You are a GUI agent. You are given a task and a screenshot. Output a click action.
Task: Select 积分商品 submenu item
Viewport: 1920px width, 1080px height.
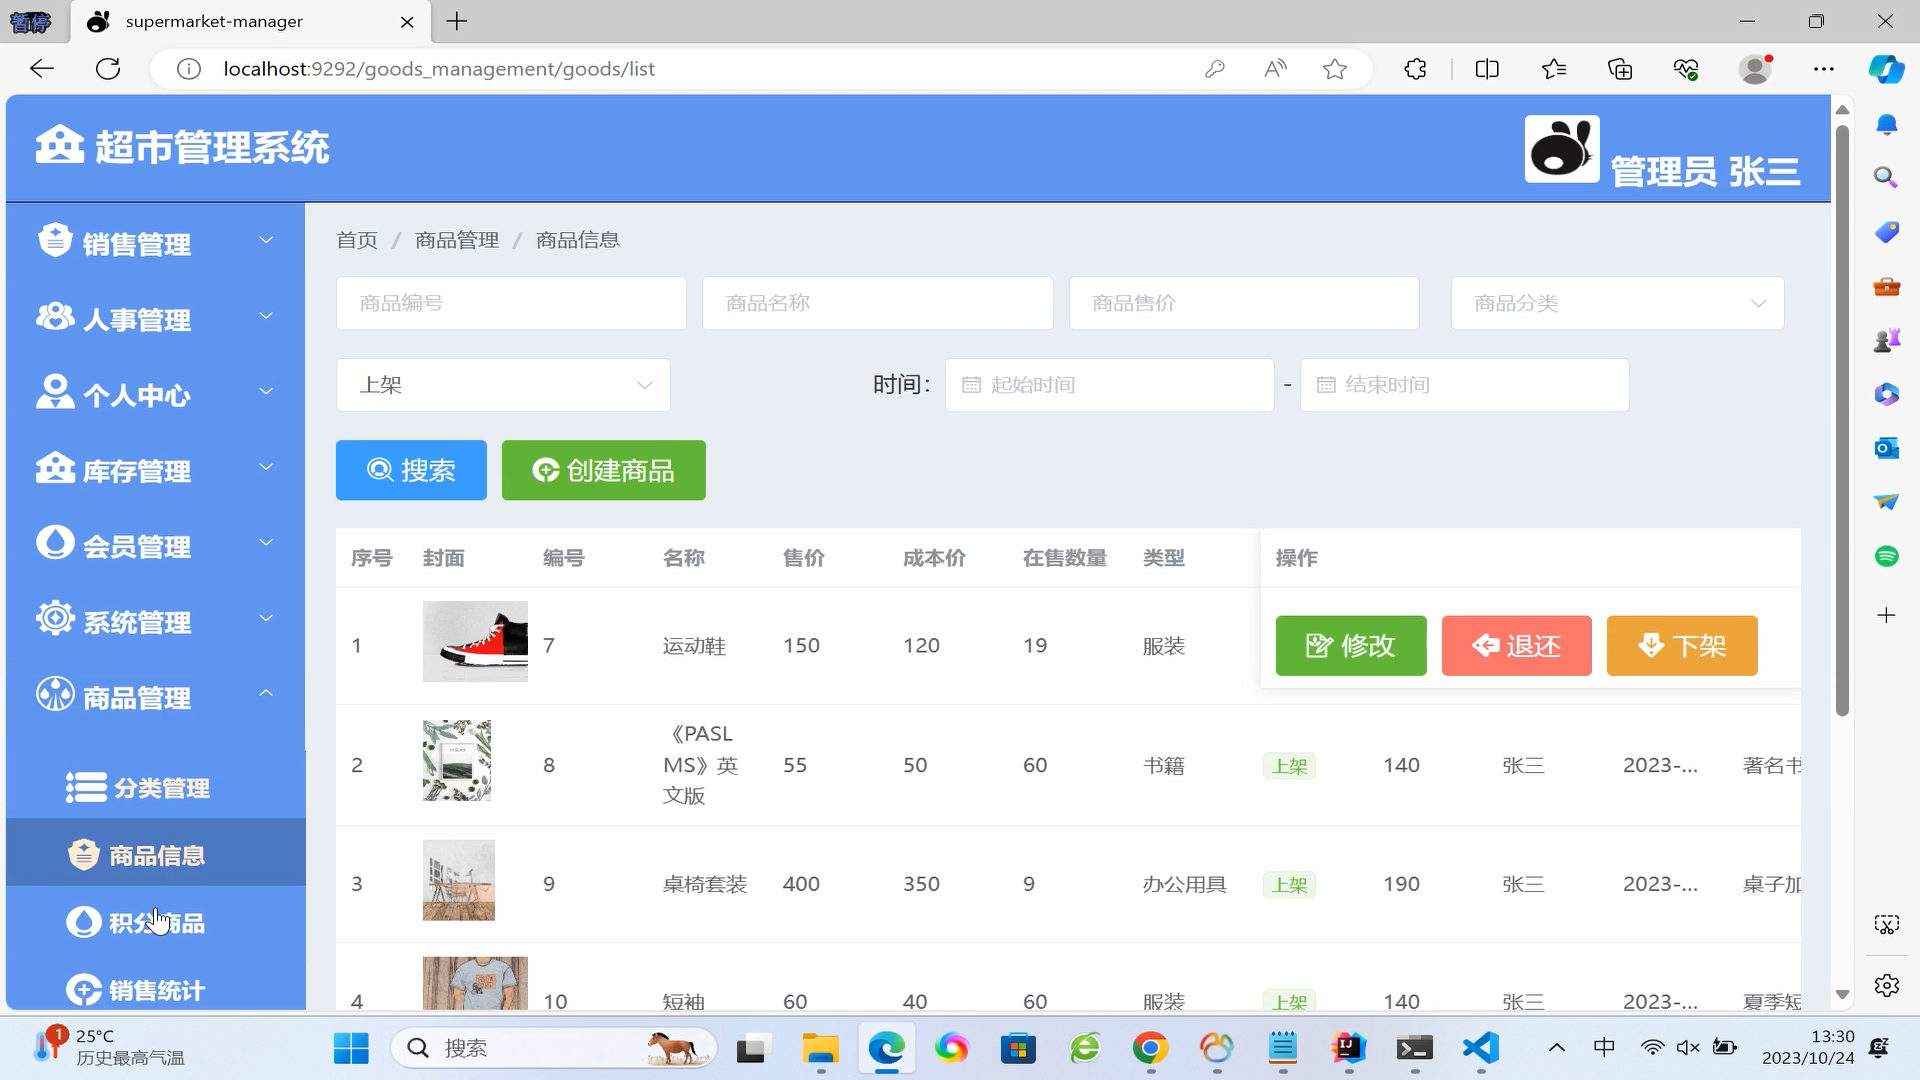[156, 922]
